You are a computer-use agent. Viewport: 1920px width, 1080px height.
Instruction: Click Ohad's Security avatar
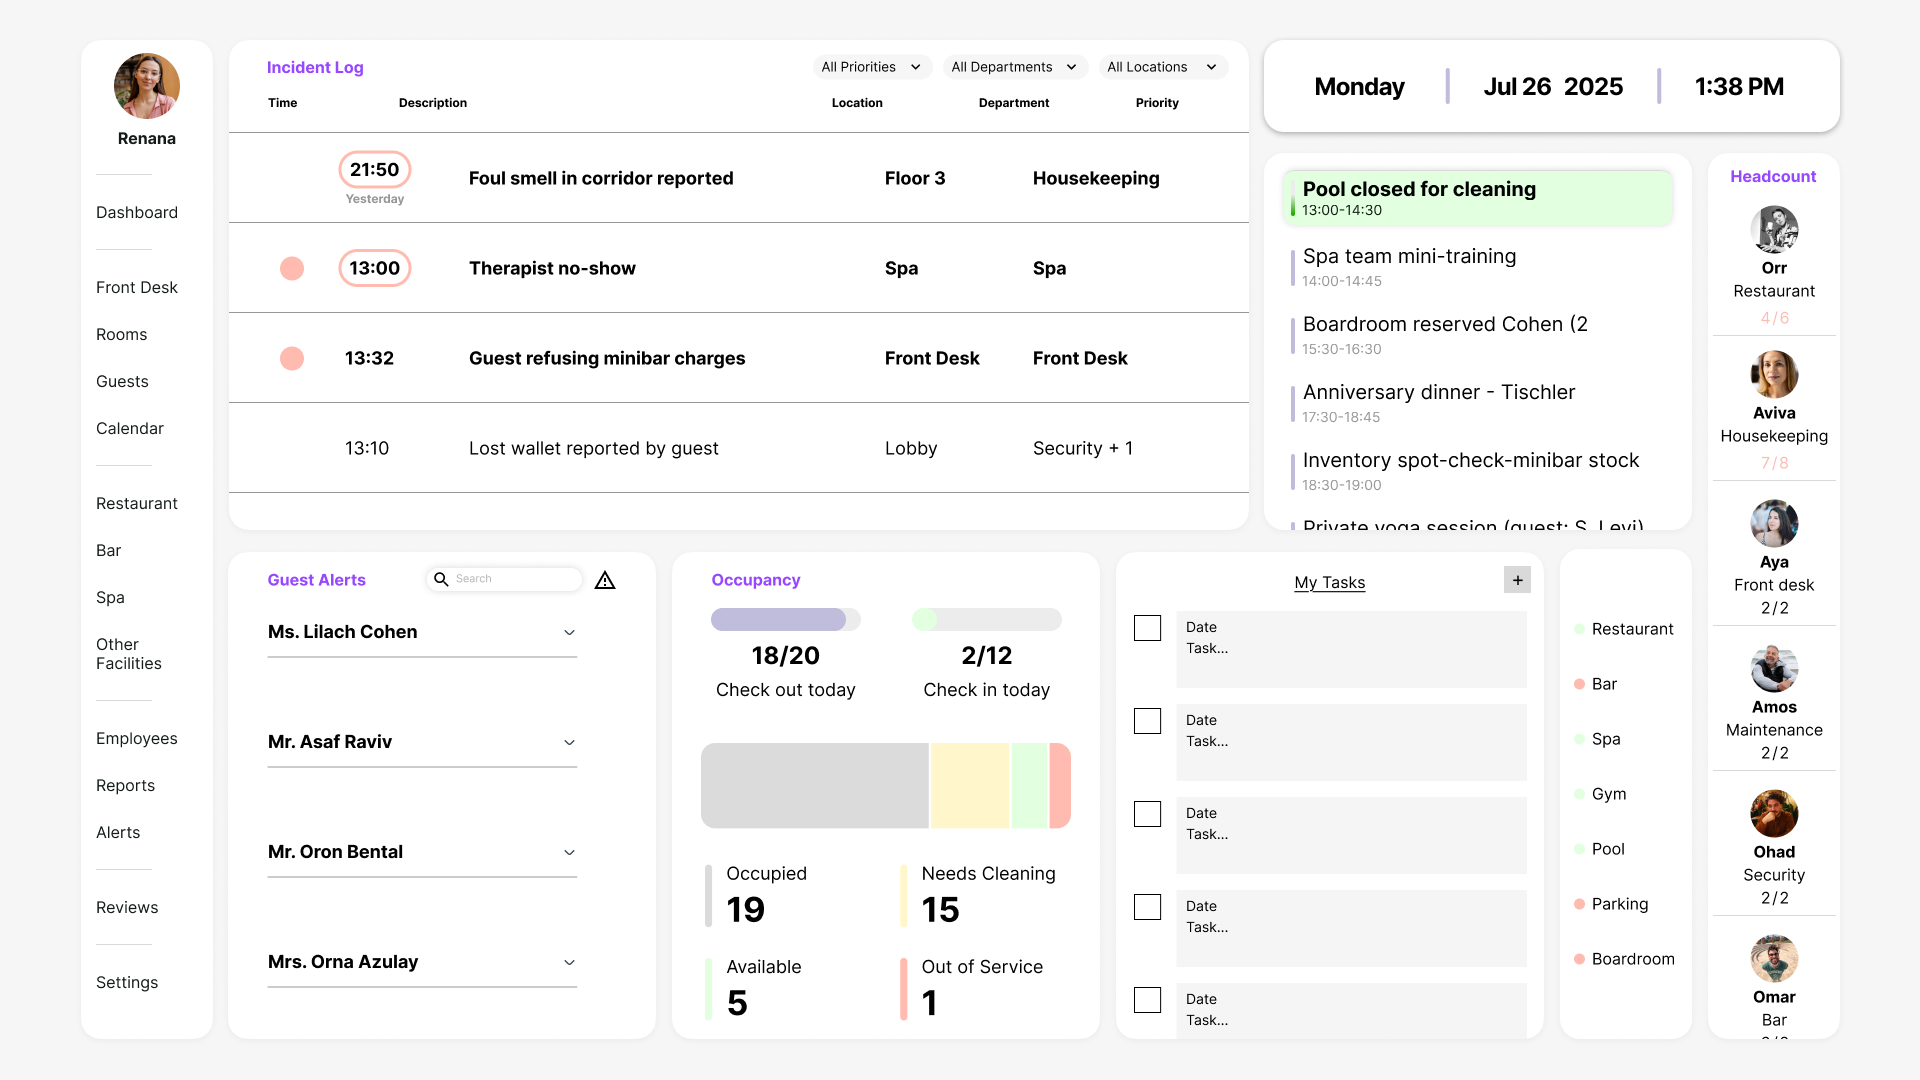[x=1774, y=814]
